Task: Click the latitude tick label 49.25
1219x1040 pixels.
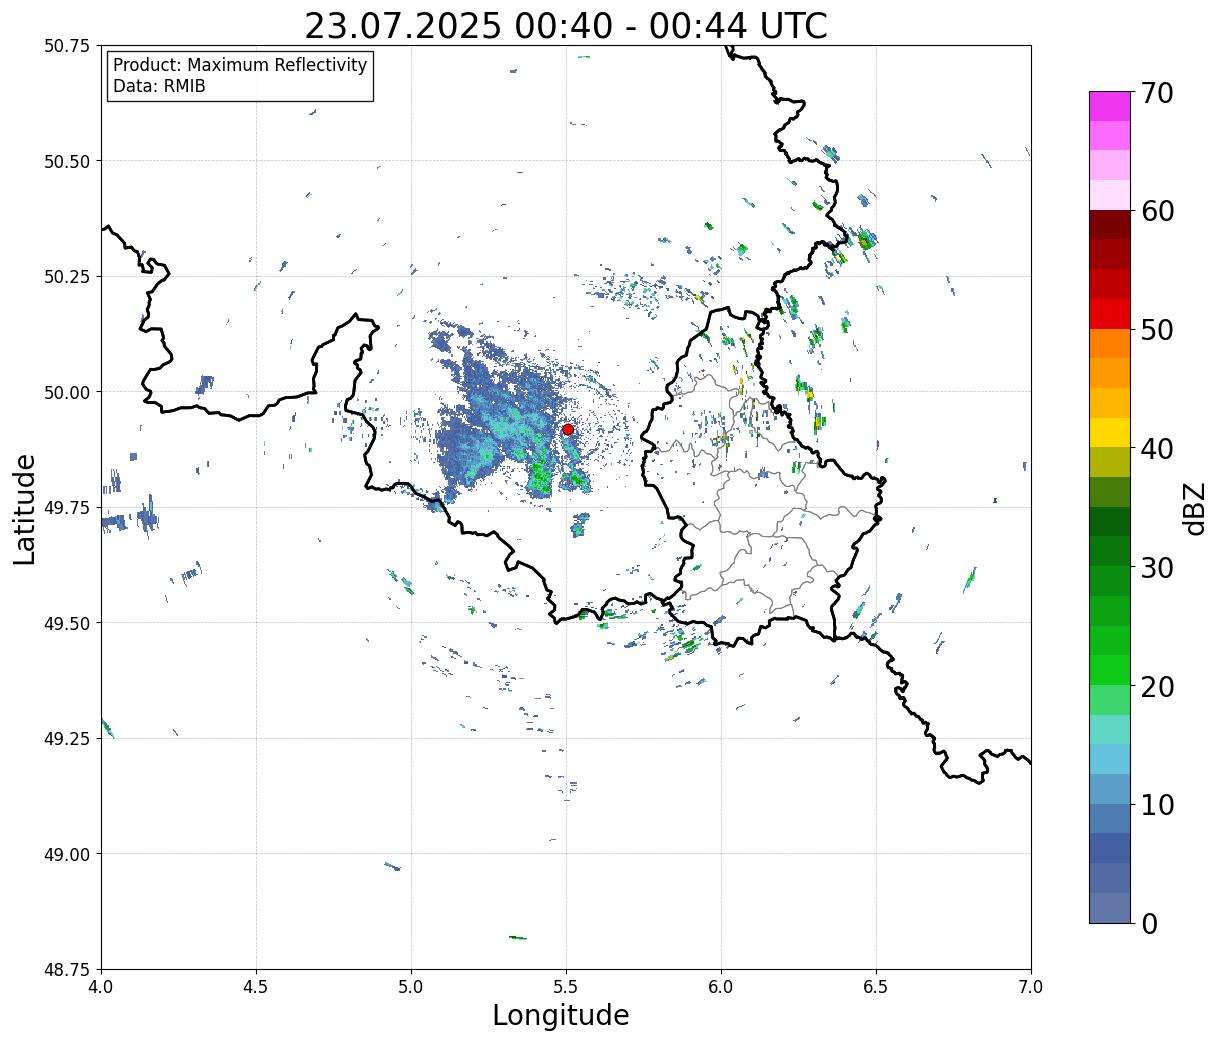Action: pyautogui.click(x=67, y=739)
